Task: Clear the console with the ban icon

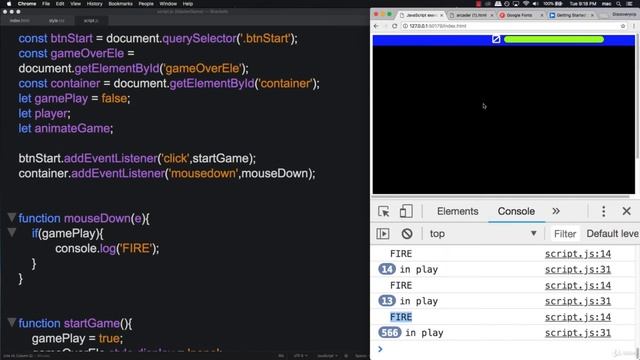Action: 407,233
